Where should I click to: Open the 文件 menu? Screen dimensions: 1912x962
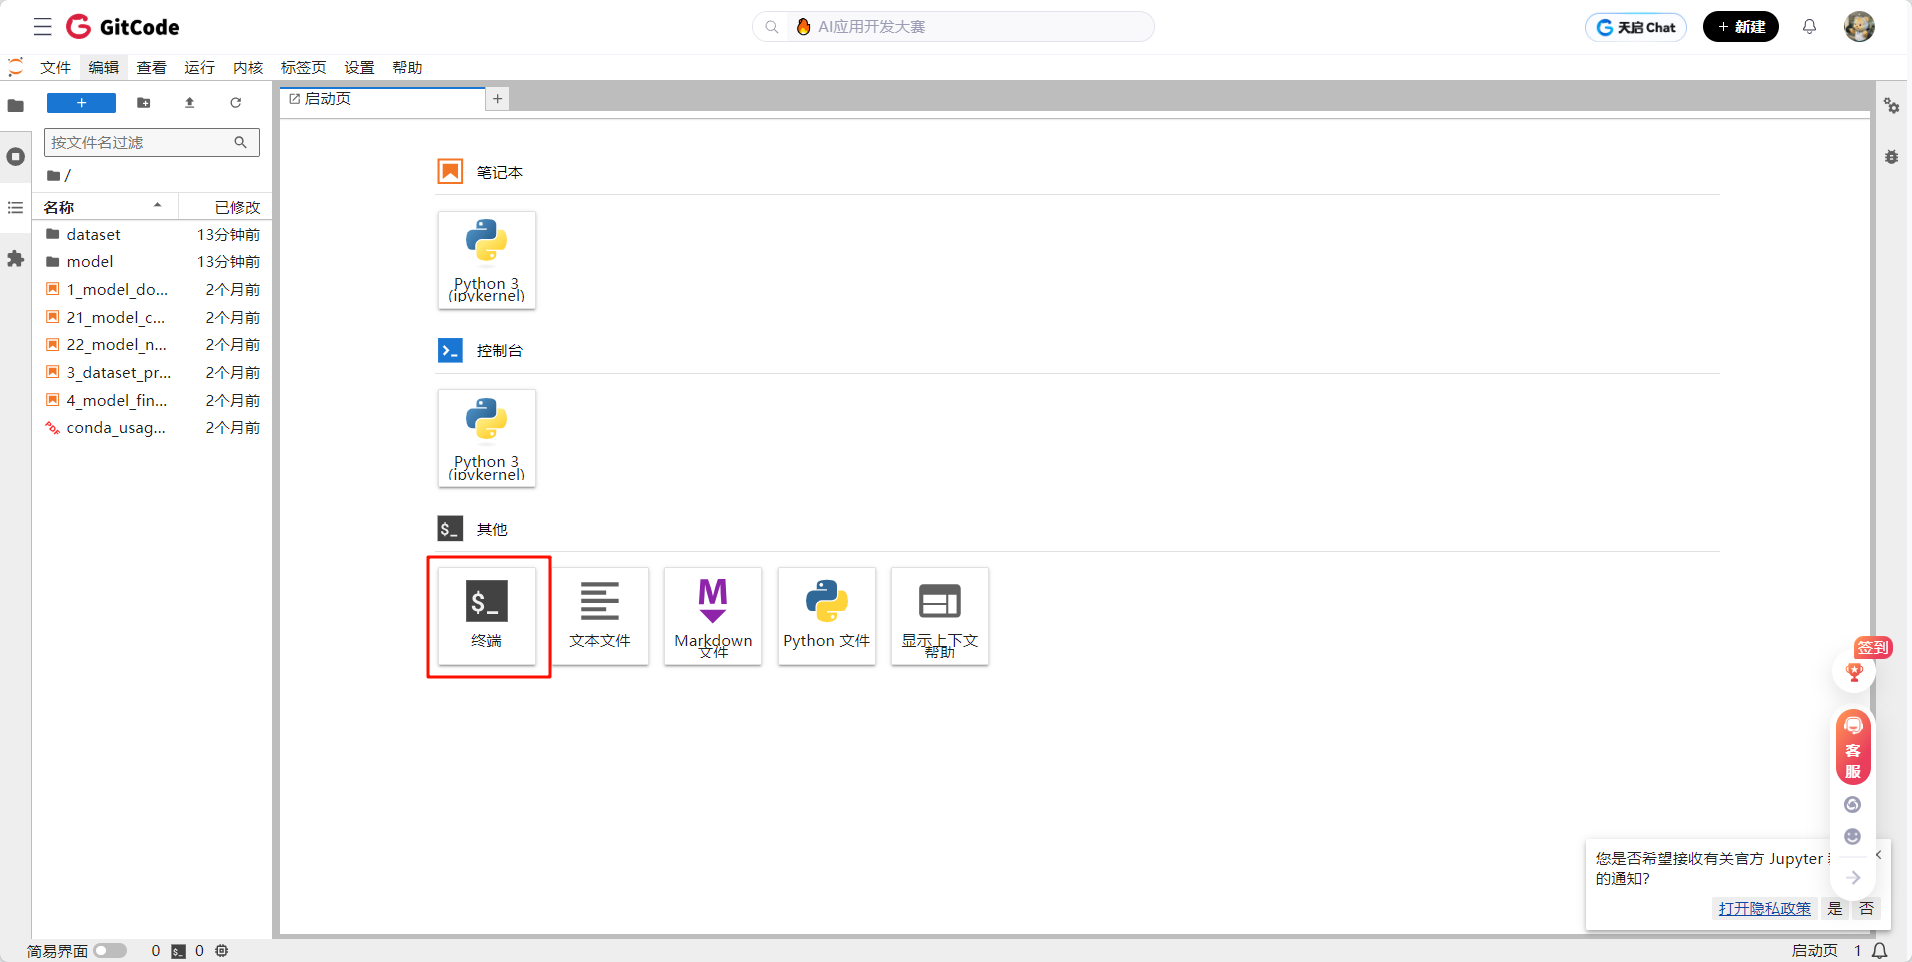pyautogui.click(x=55, y=68)
